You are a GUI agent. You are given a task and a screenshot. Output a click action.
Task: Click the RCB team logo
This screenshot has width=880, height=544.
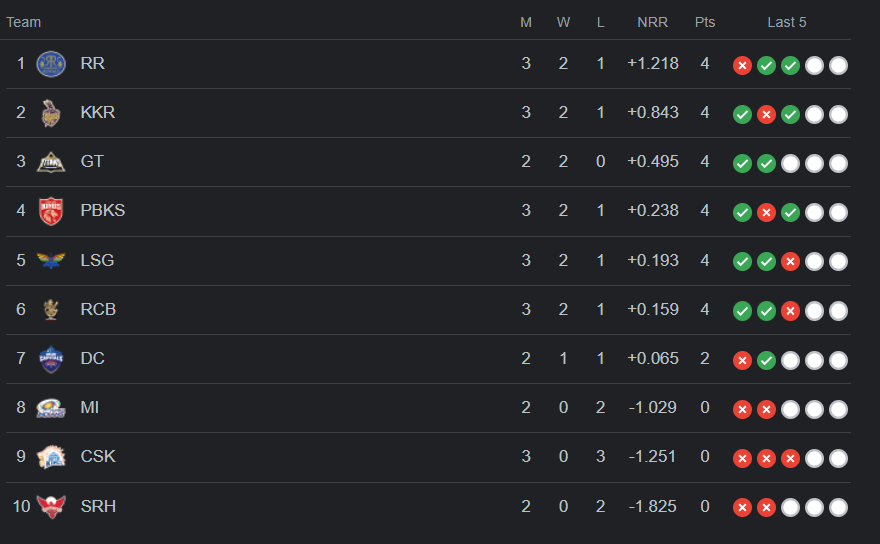[51, 309]
